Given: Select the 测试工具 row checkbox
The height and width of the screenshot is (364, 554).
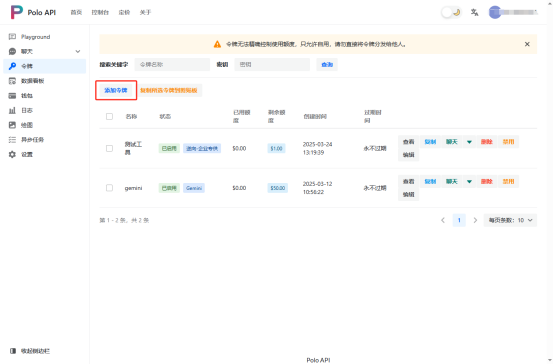Looking at the screenshot, I should (x=110, y=148).
